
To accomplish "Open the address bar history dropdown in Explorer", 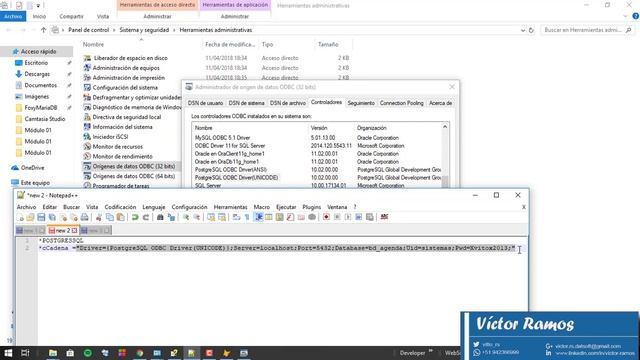I will coord(523,30).
